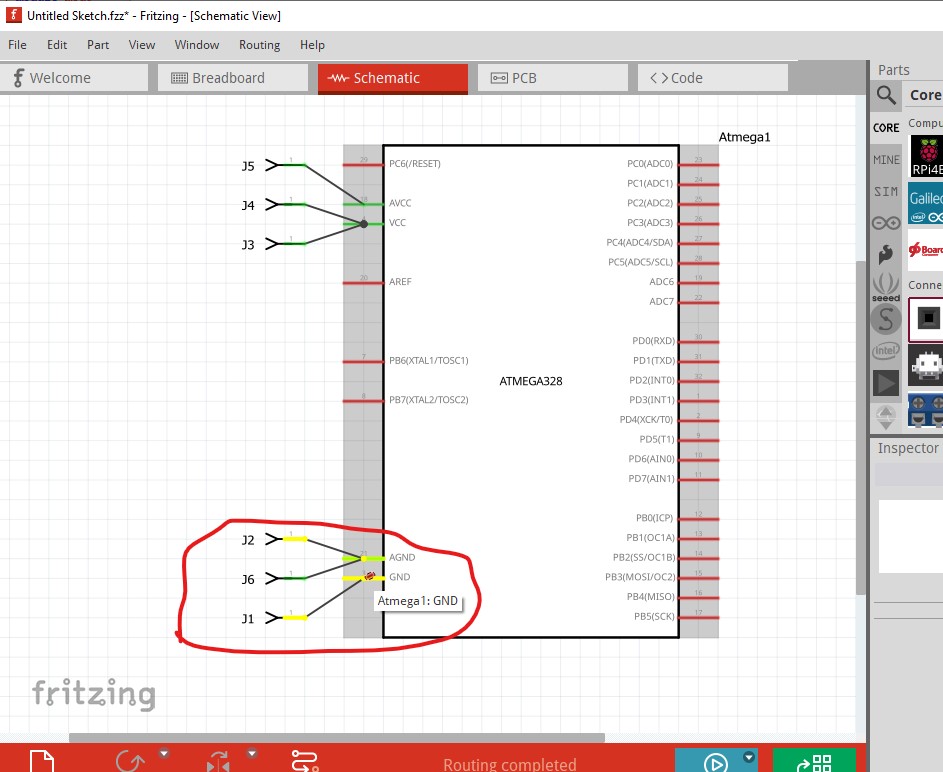Select the CORE parts bin
943x772 pixels.
pyautogui.click(x=886, y=128)
